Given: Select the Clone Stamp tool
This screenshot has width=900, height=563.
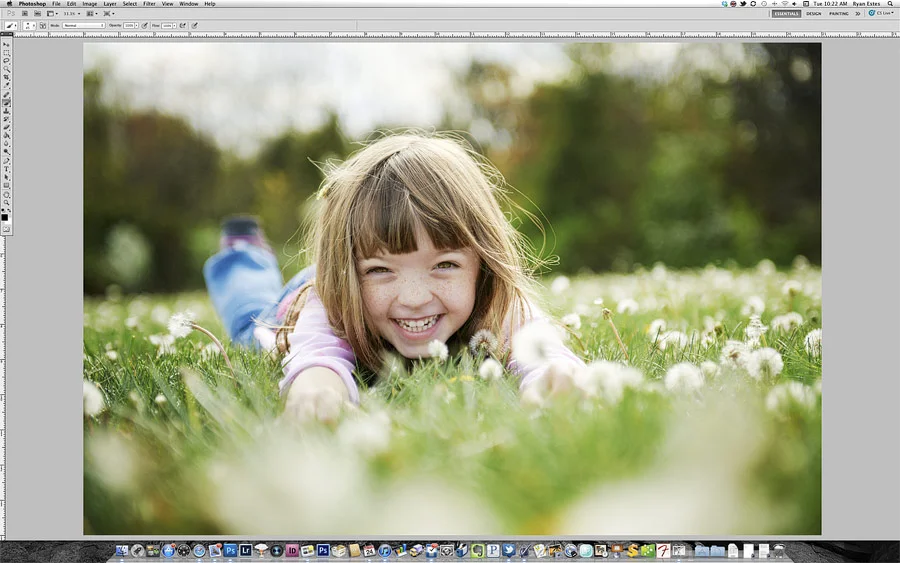Looking at the screenshot, I should click(x=6, y=111).
